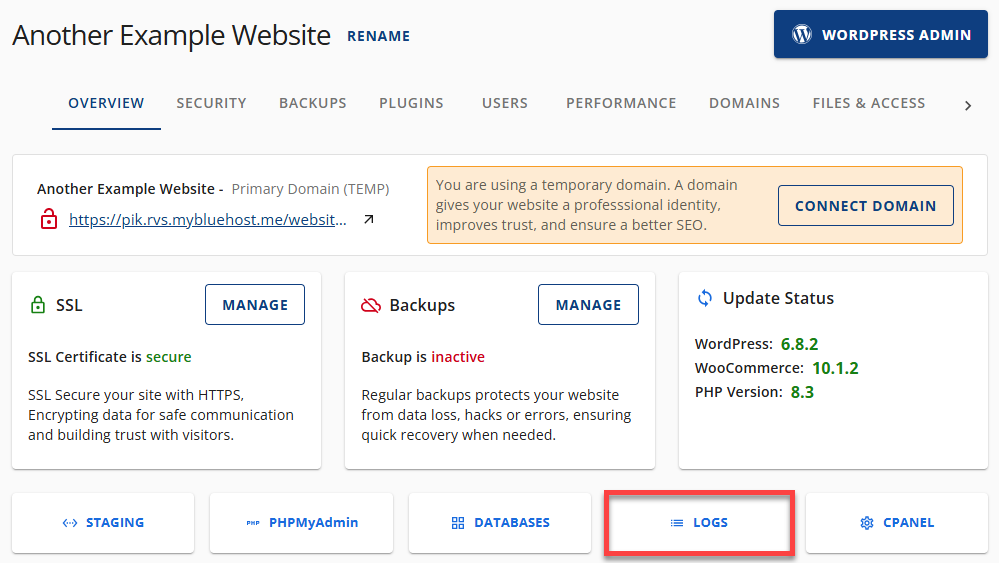Click the Databases grid icon
The height and width of the screenshot is (563, 999).
(x=457, y=523)
